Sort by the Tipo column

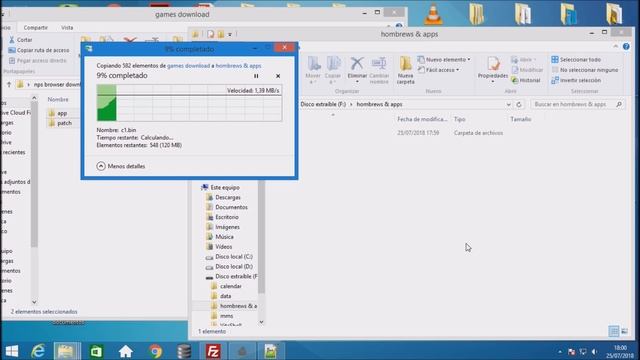(x=460, y=119)
